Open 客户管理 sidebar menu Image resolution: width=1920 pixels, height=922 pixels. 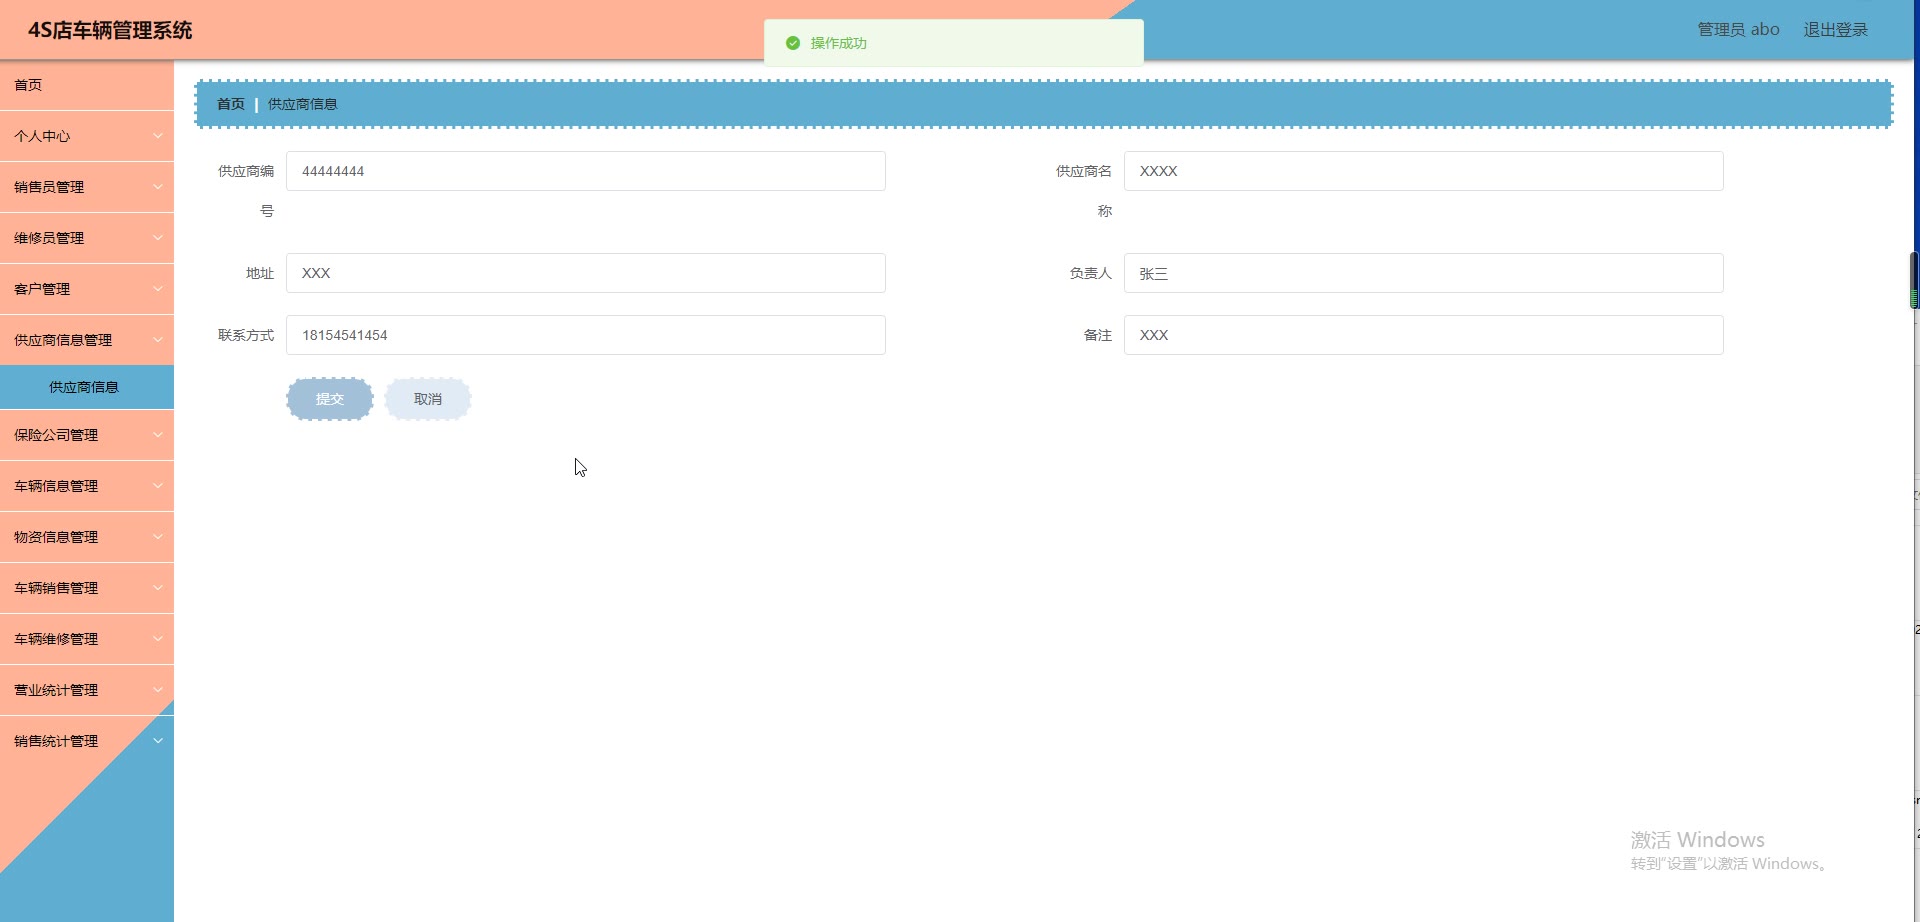(87, 289)
